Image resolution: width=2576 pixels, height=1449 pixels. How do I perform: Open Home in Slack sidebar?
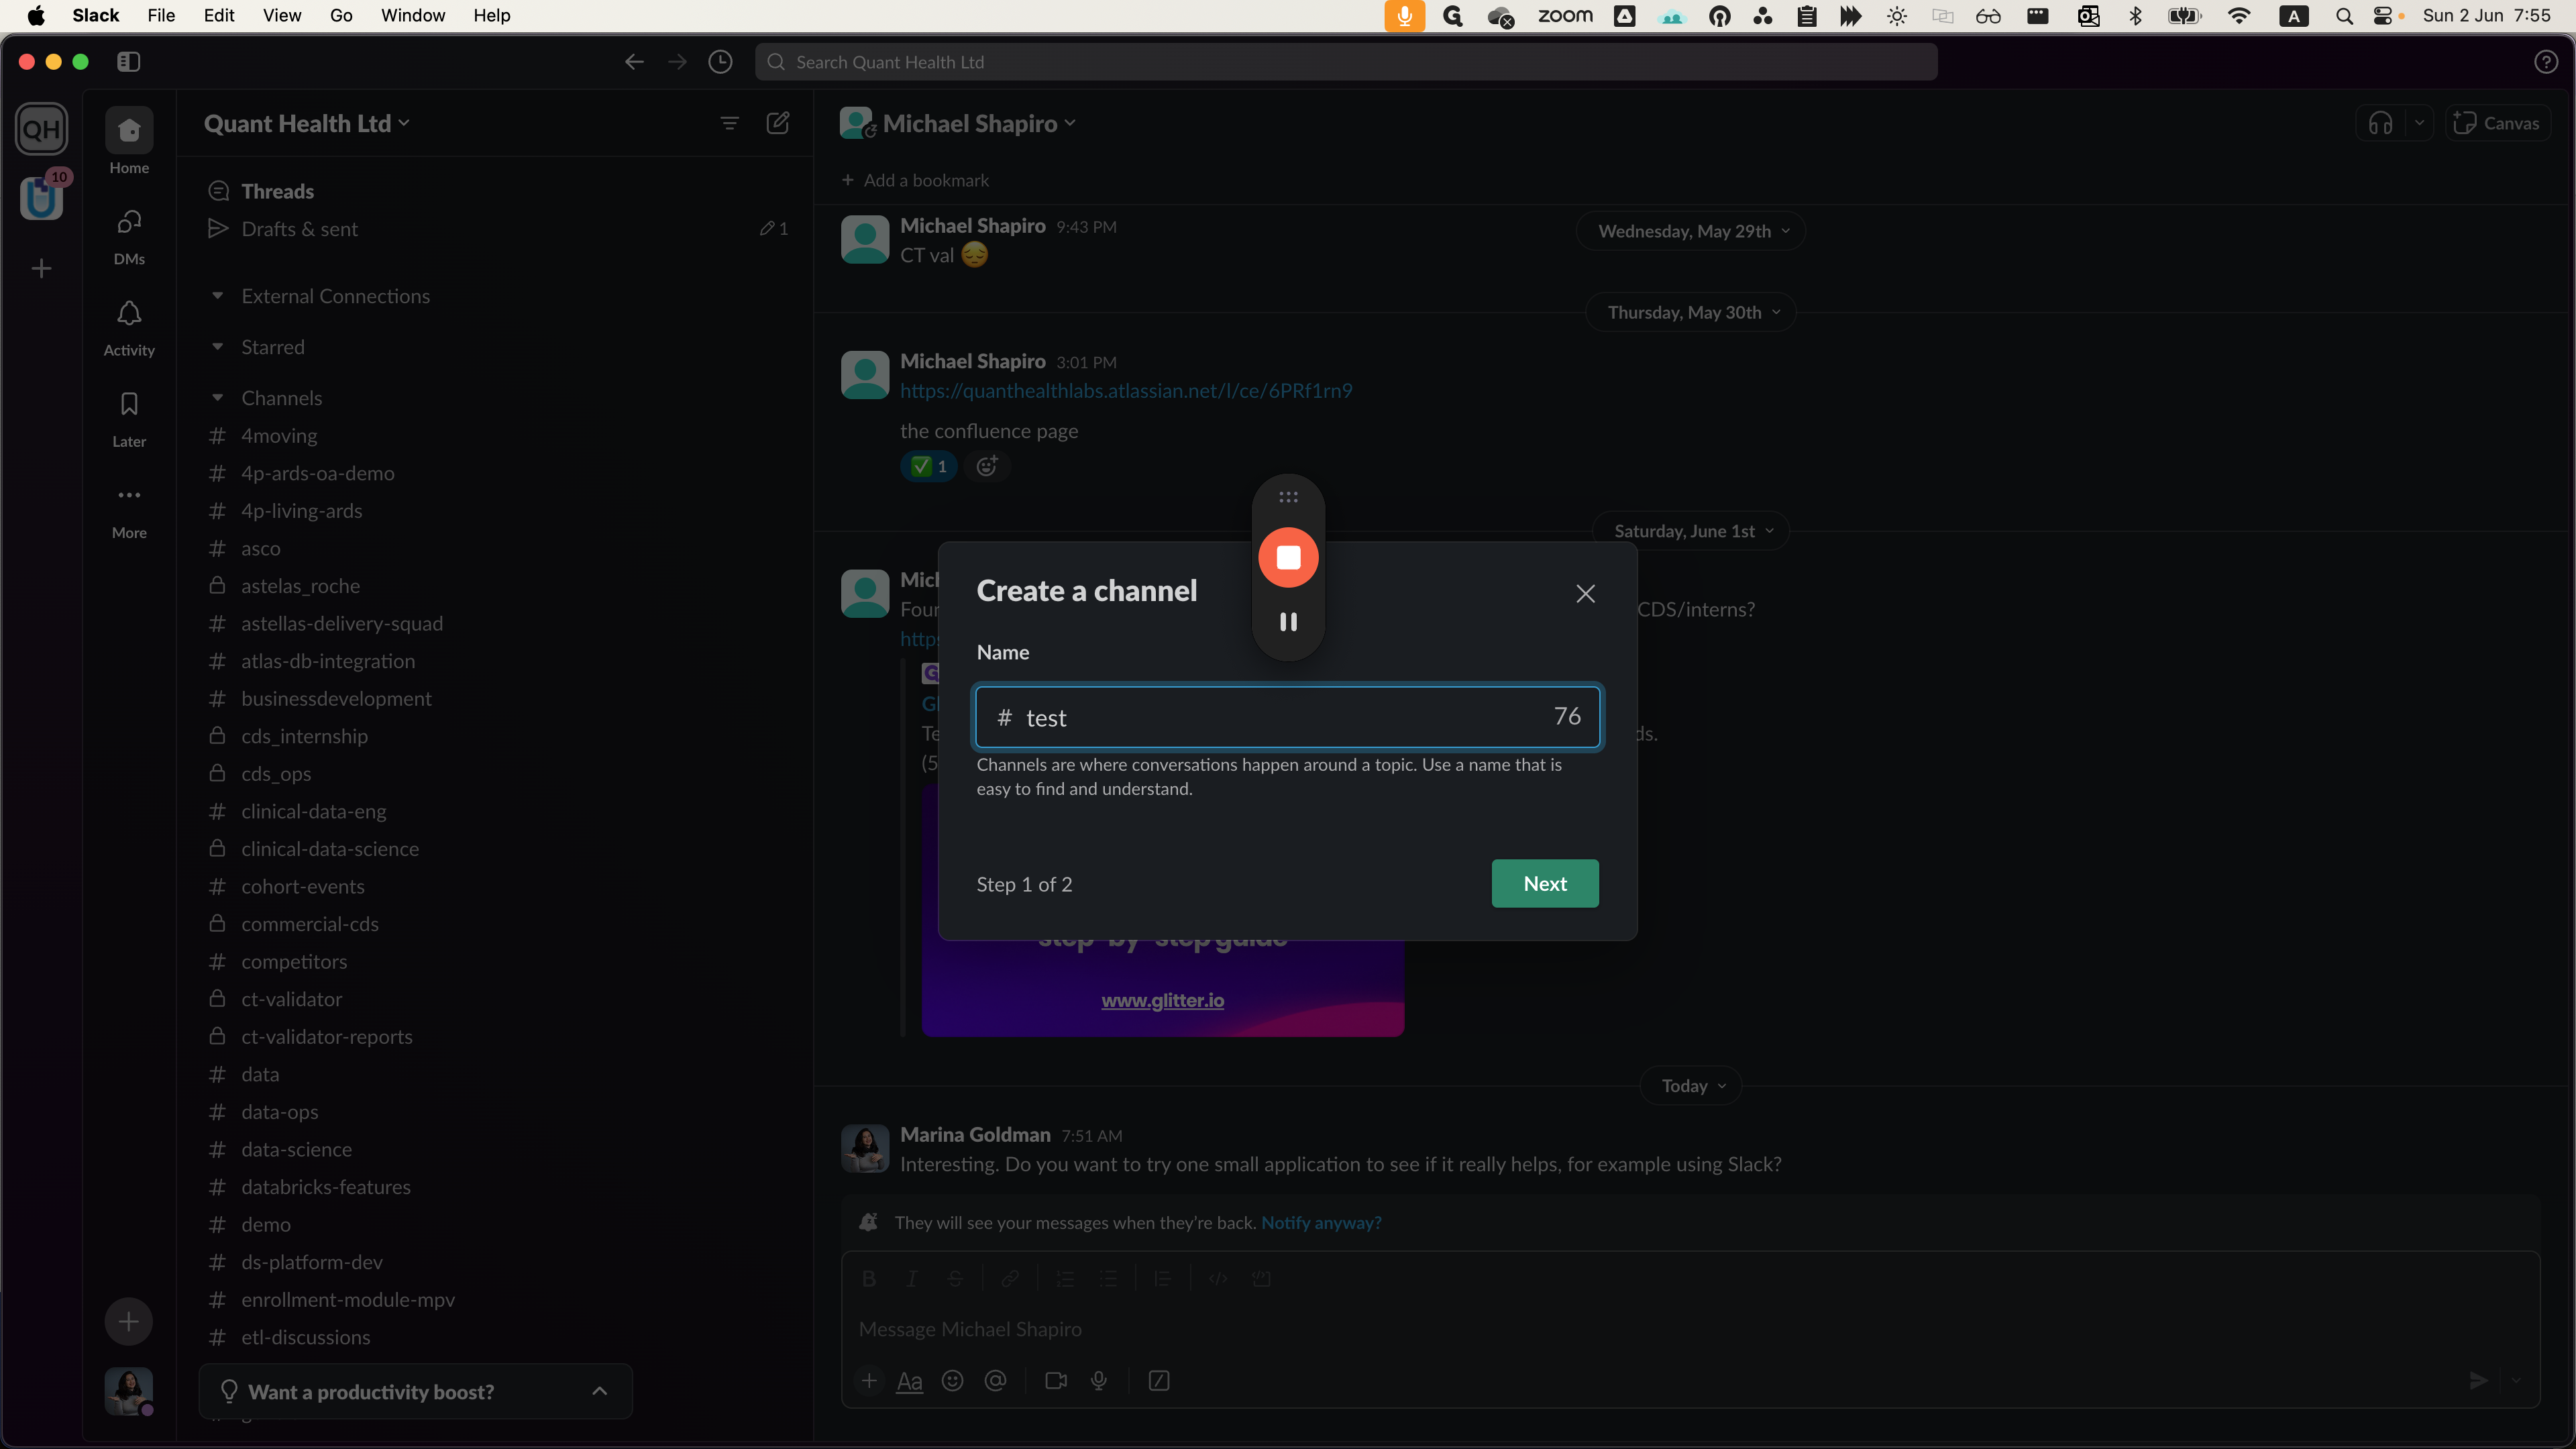(129, 141)
